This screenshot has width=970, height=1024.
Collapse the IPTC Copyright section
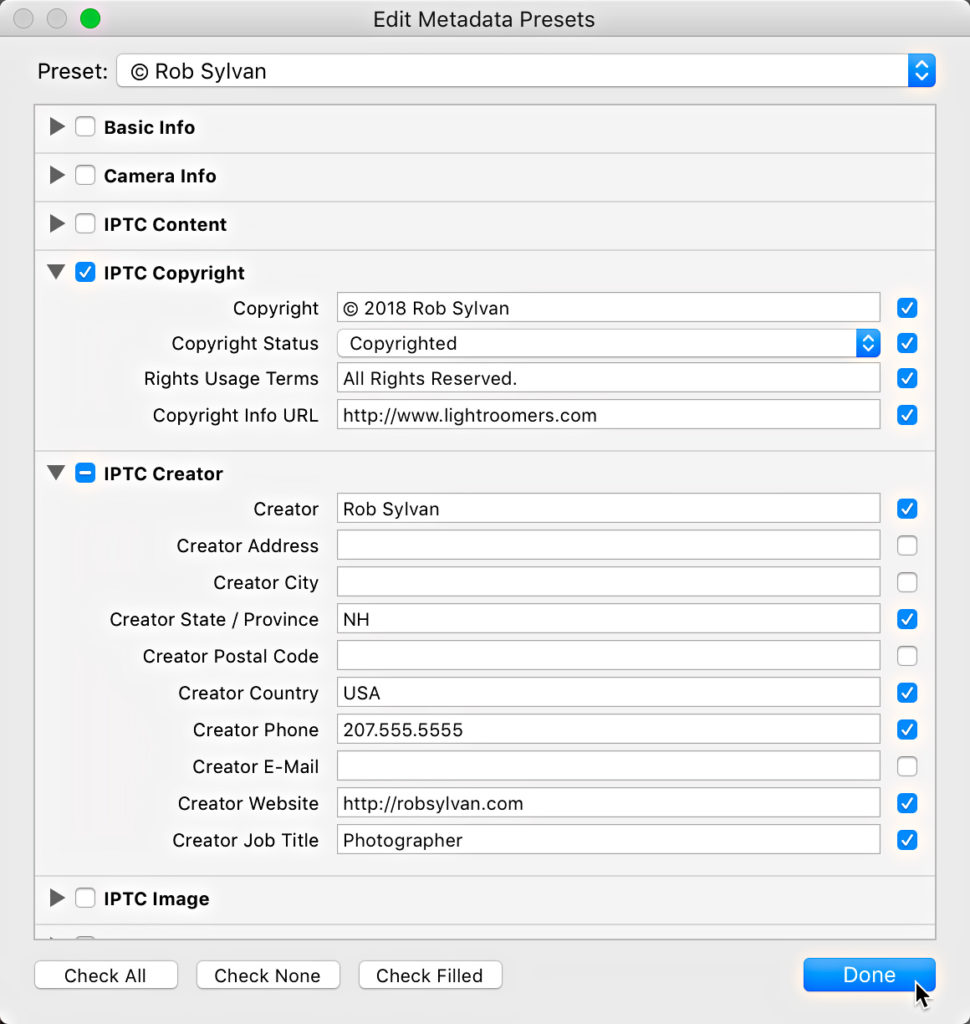click(x=57, y=272)
